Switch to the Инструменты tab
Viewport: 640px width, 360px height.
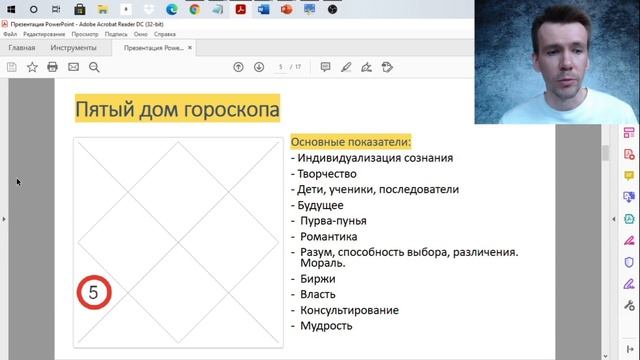pyautogui.click(x=73, y=48)
